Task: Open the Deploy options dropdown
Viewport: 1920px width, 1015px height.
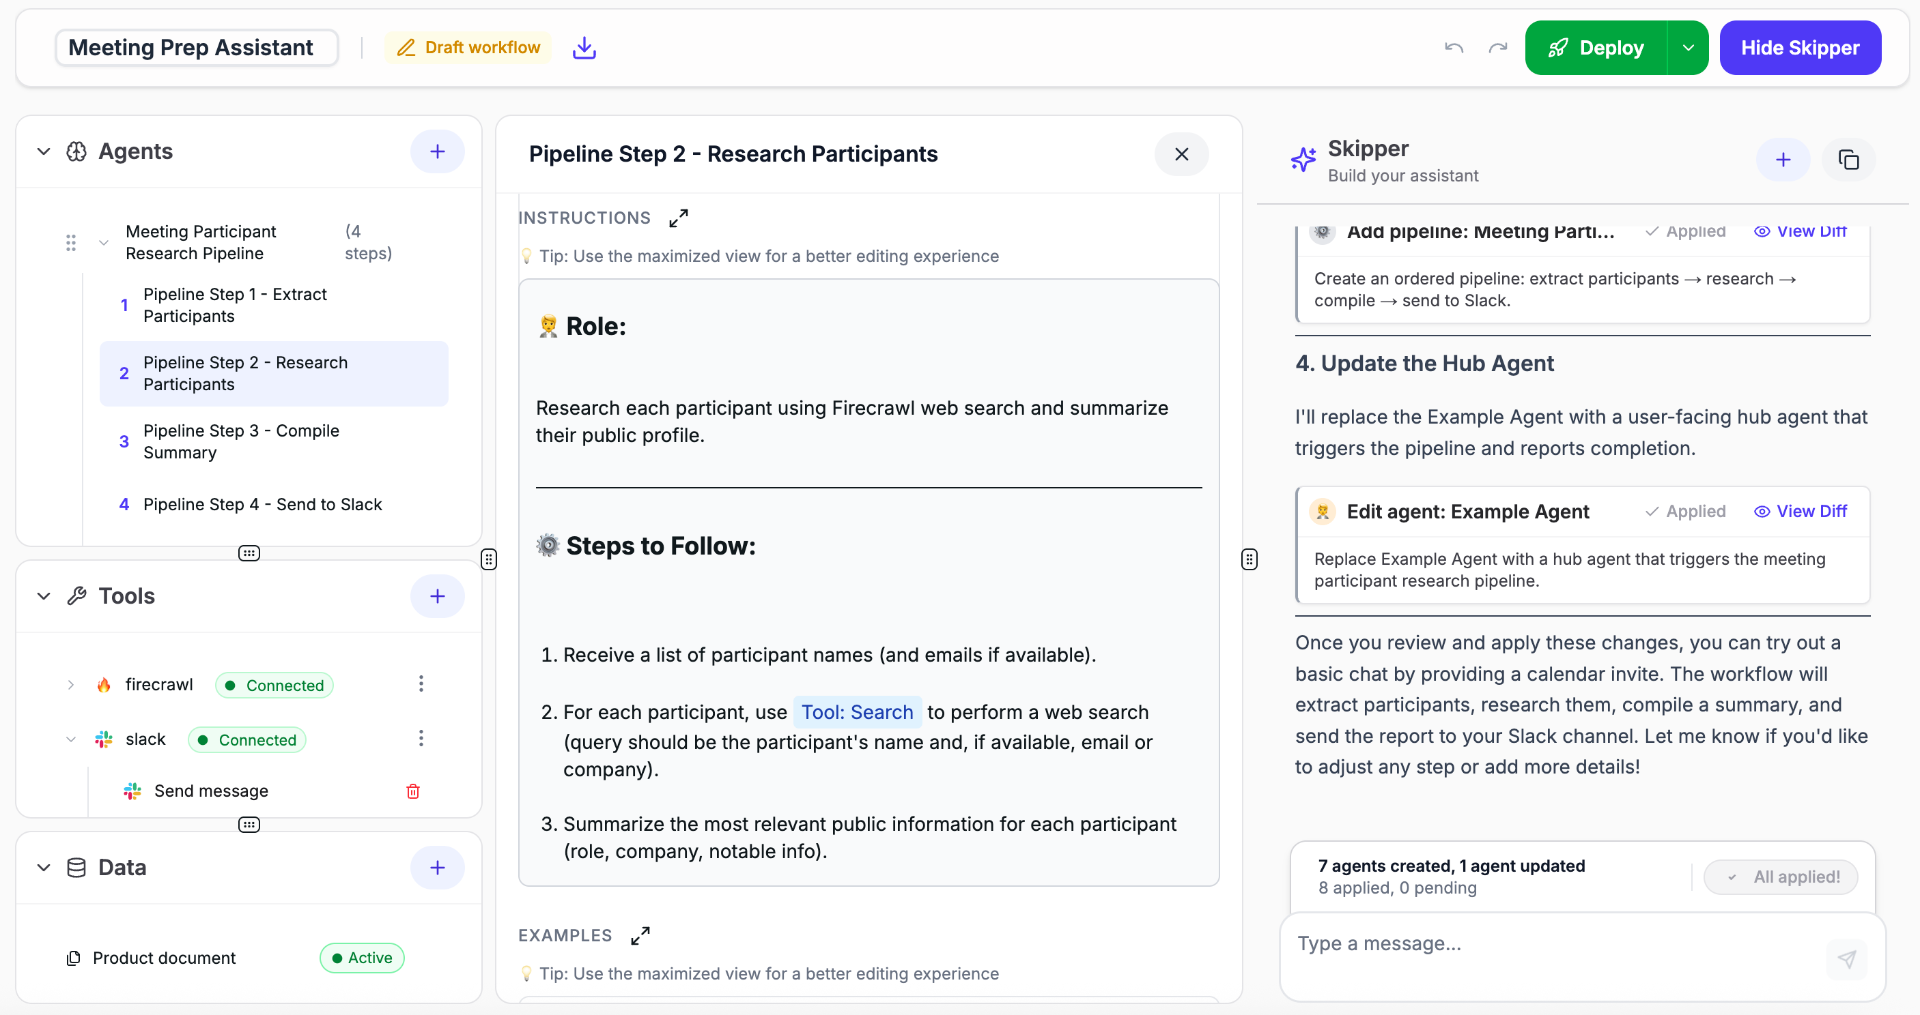Action: pos(1688,47)
